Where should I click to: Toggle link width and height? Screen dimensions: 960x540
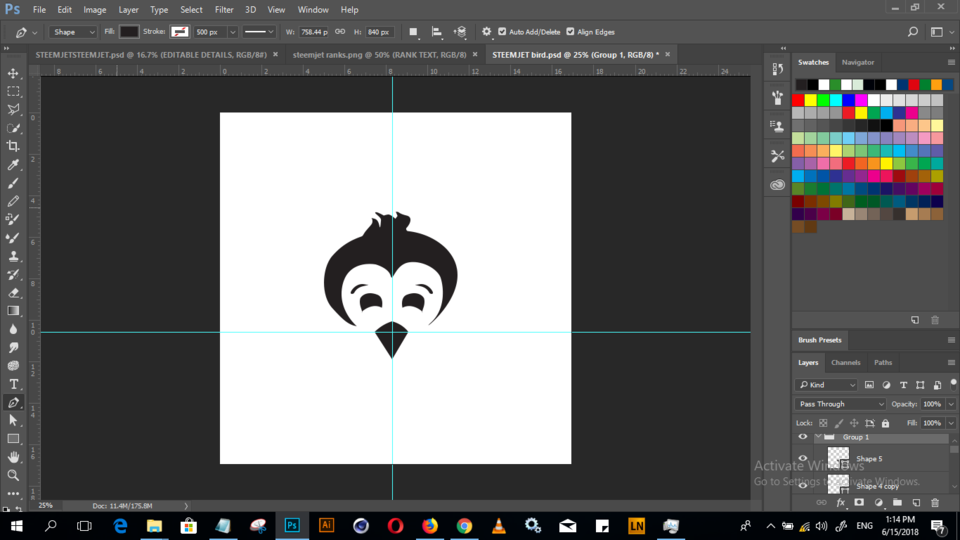[340, 32]
